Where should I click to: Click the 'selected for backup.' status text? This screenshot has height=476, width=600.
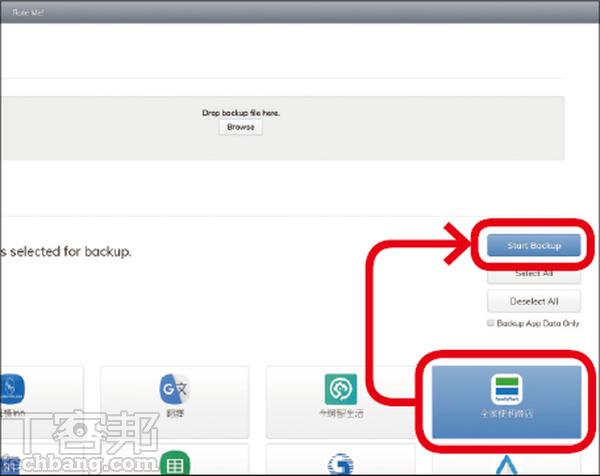coord(71,251)
